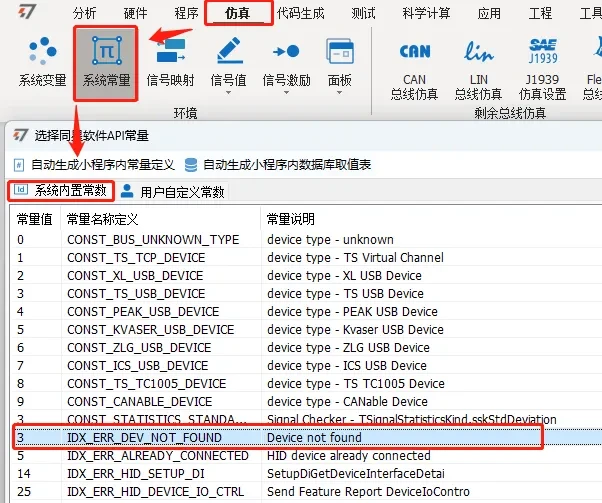
Task: Switch to the 应用 ribbon tab
Action: coord(489,13)
